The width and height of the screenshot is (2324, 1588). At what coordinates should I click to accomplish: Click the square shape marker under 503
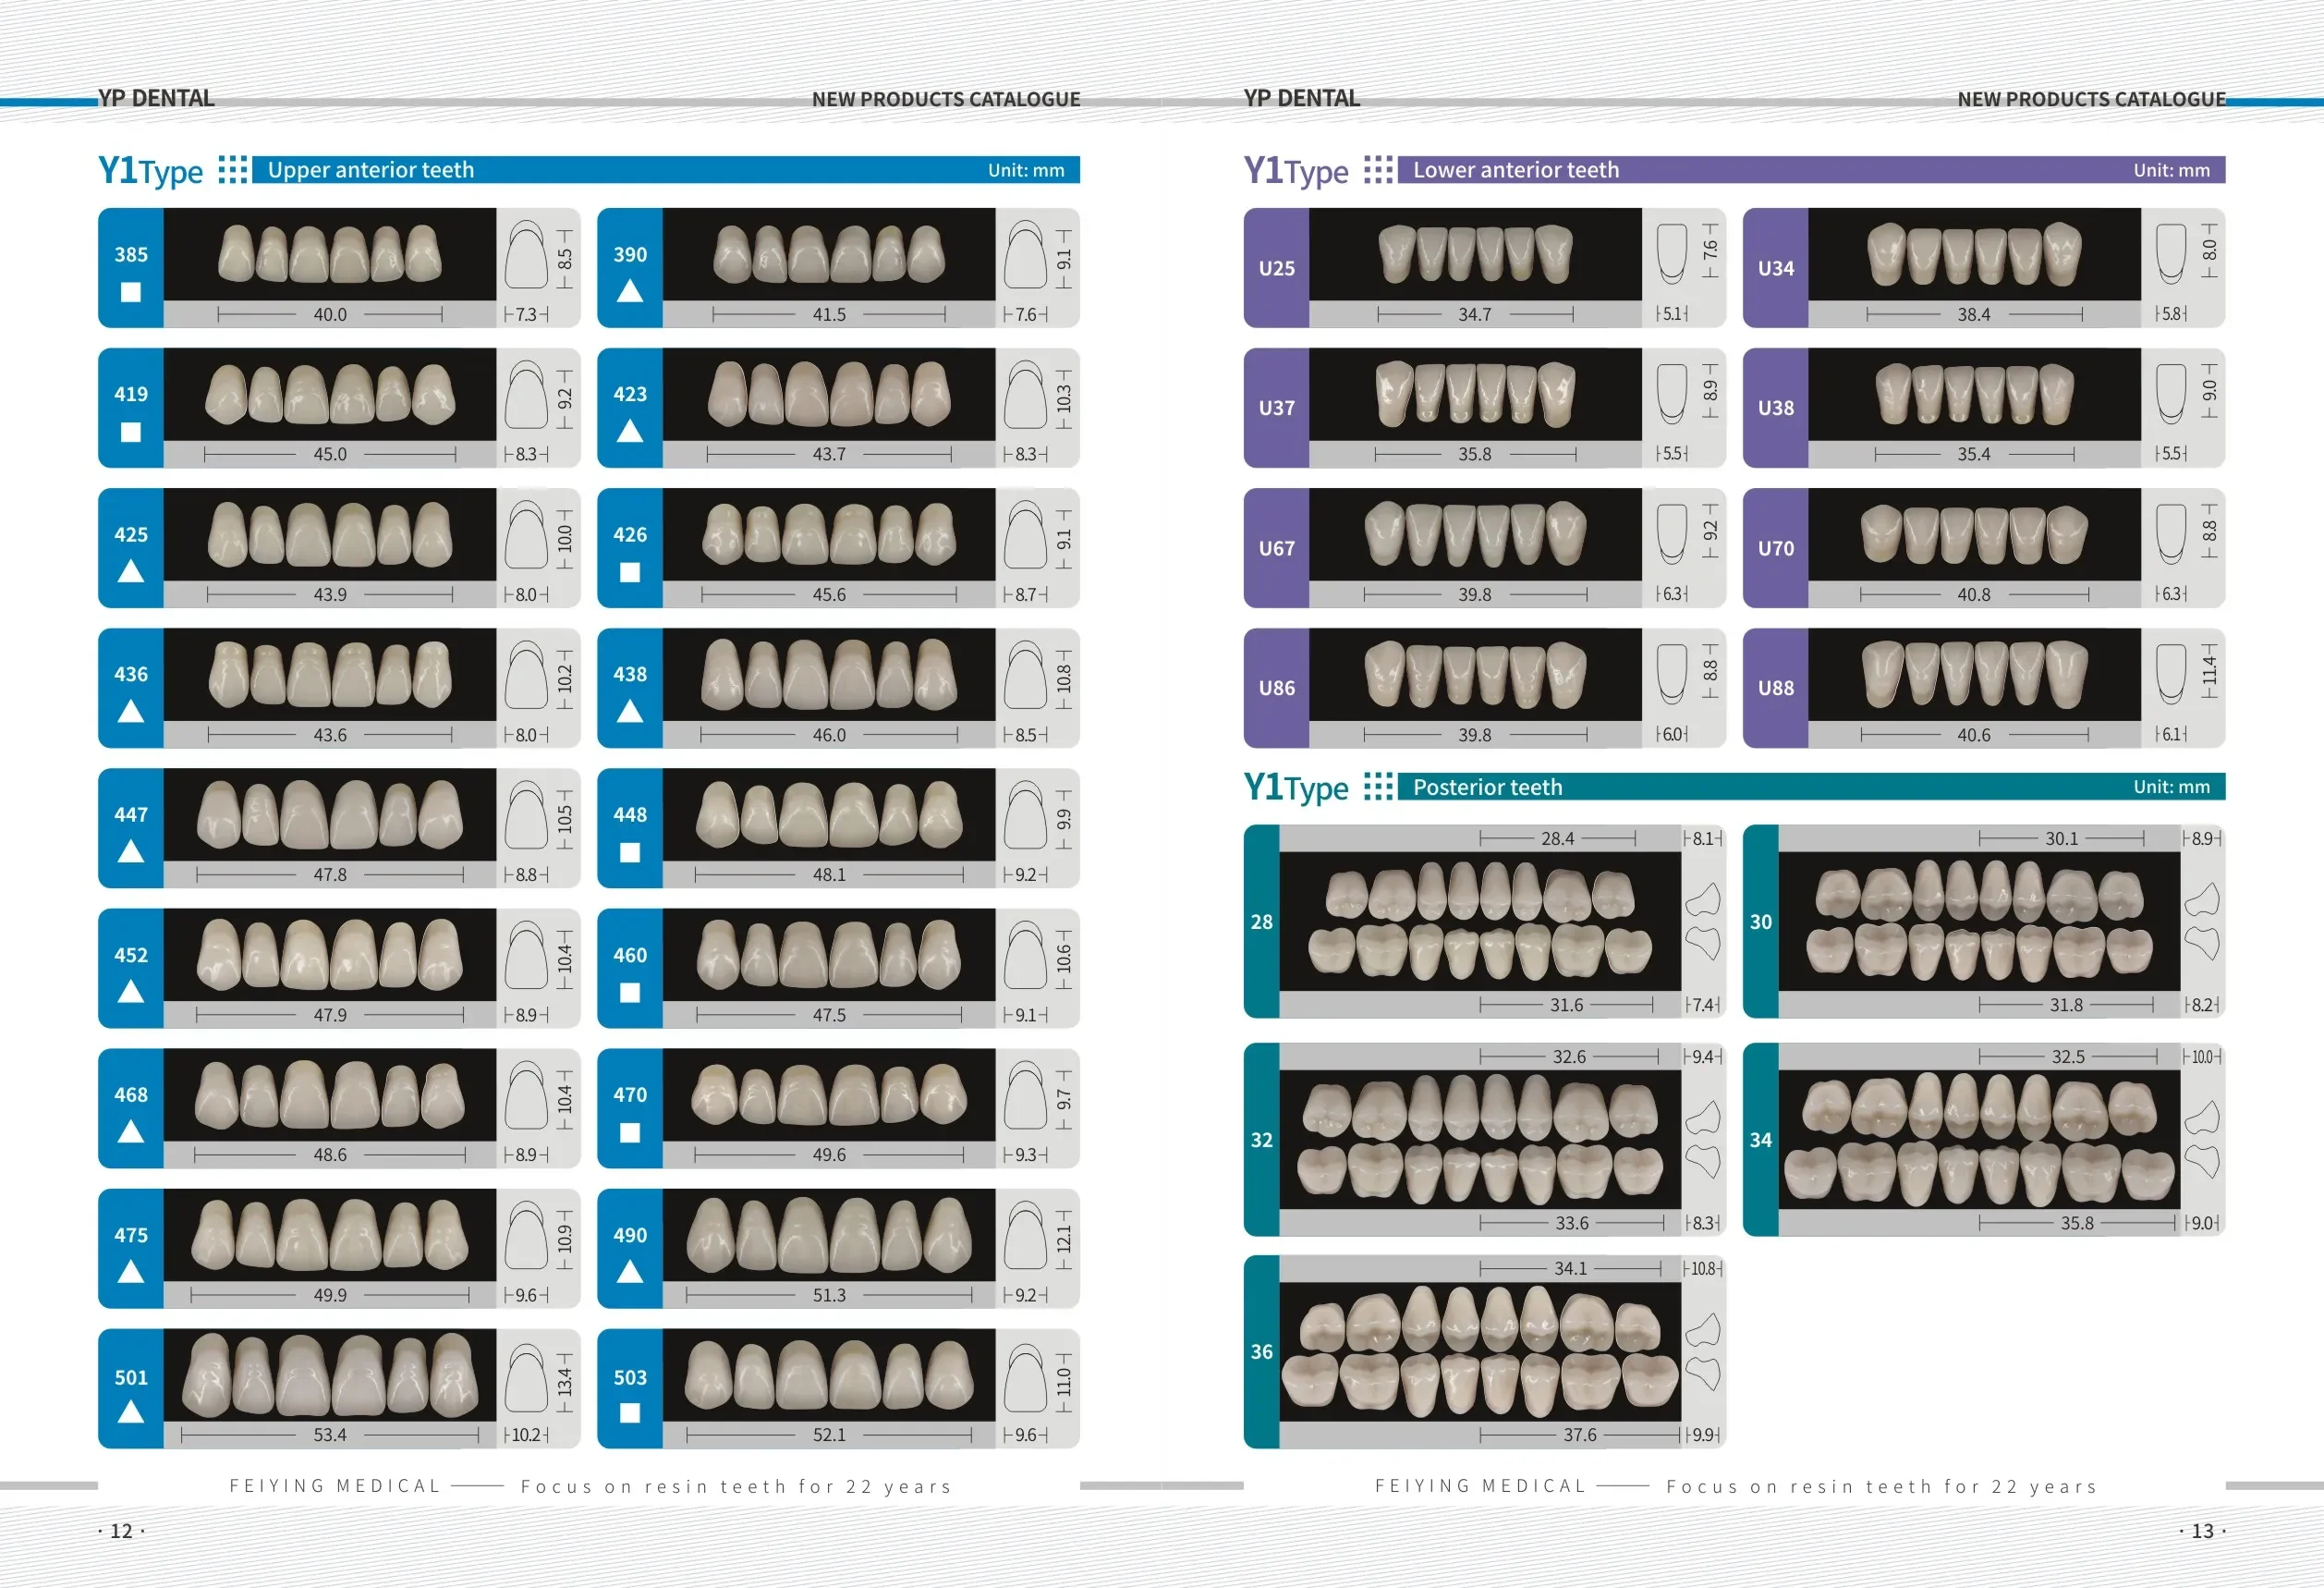(x=630, y=1413)
